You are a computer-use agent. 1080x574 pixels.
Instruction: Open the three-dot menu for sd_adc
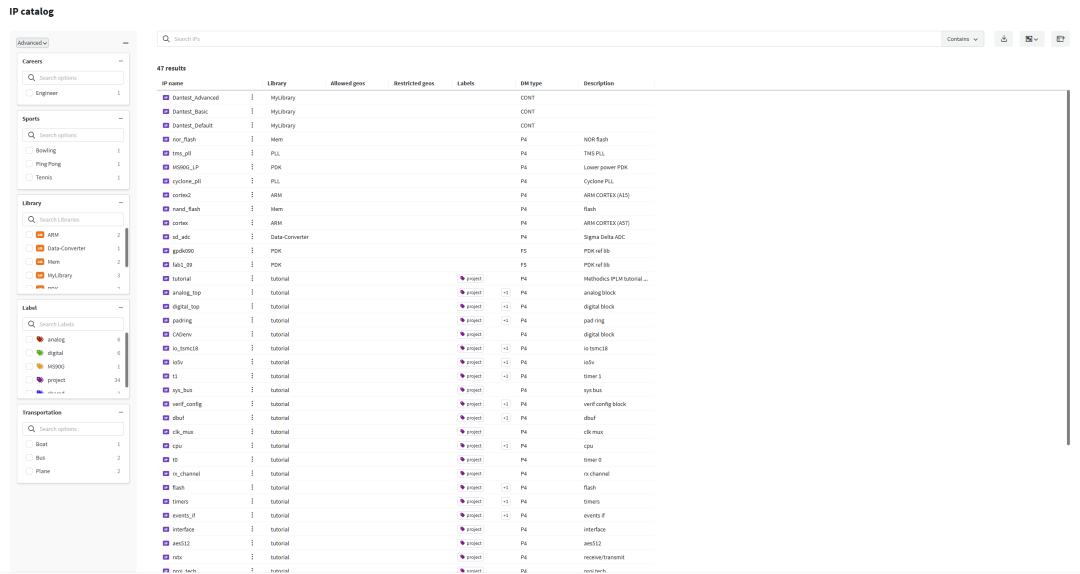point(252,237)
